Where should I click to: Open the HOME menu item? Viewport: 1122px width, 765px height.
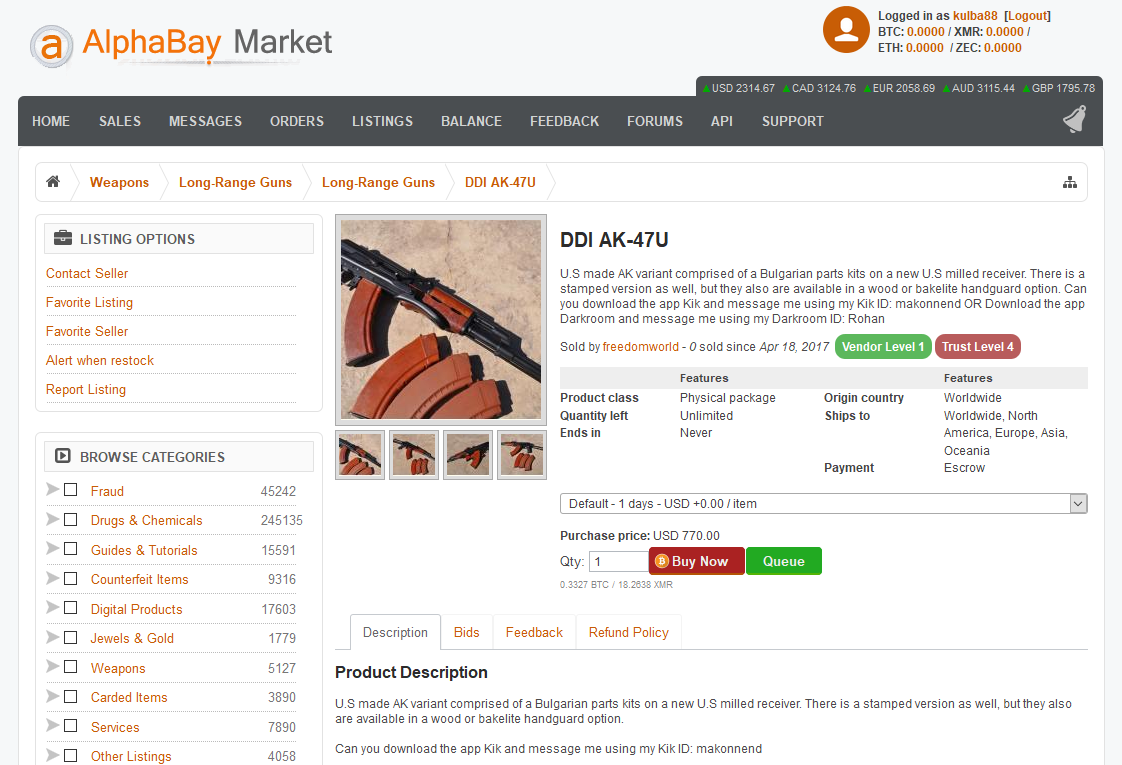pos(51,121)
